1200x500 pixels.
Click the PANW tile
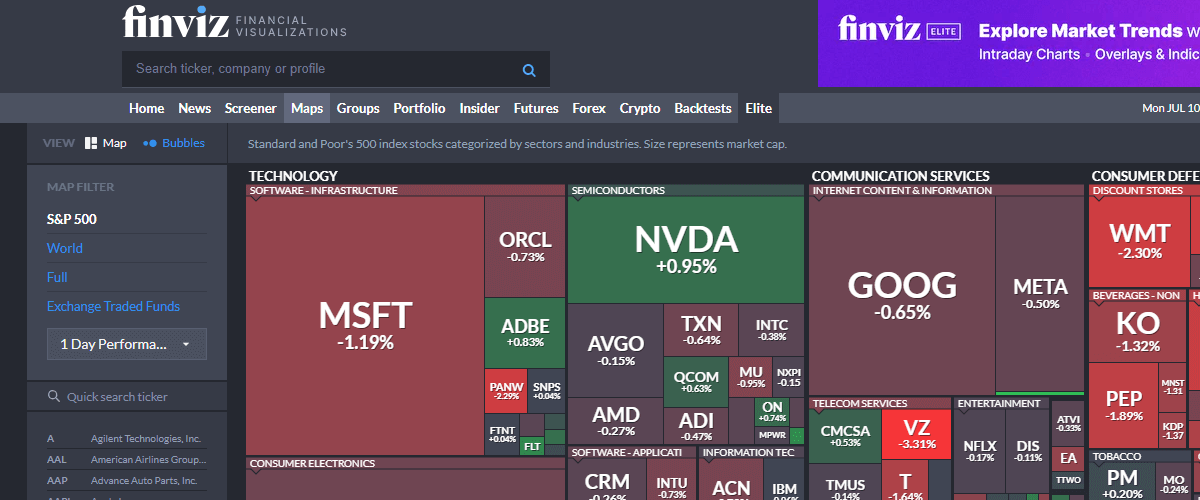[x=505, y=391]
